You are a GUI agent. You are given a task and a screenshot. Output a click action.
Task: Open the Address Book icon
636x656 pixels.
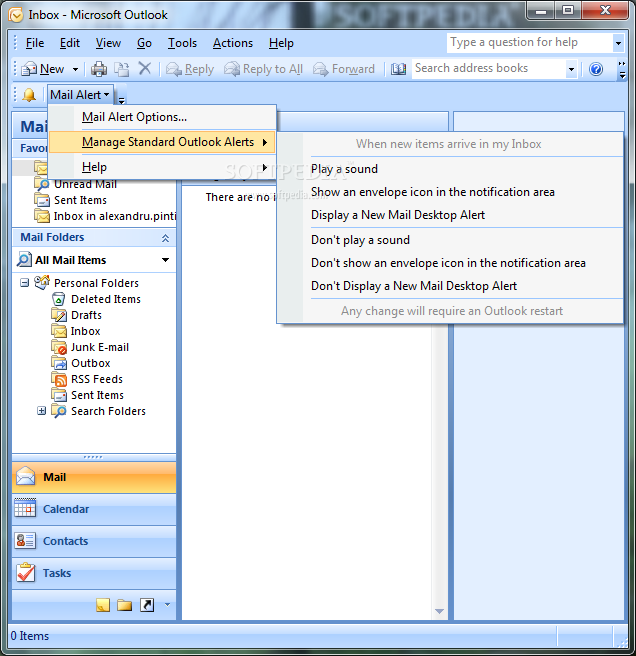tap(398, 69)
